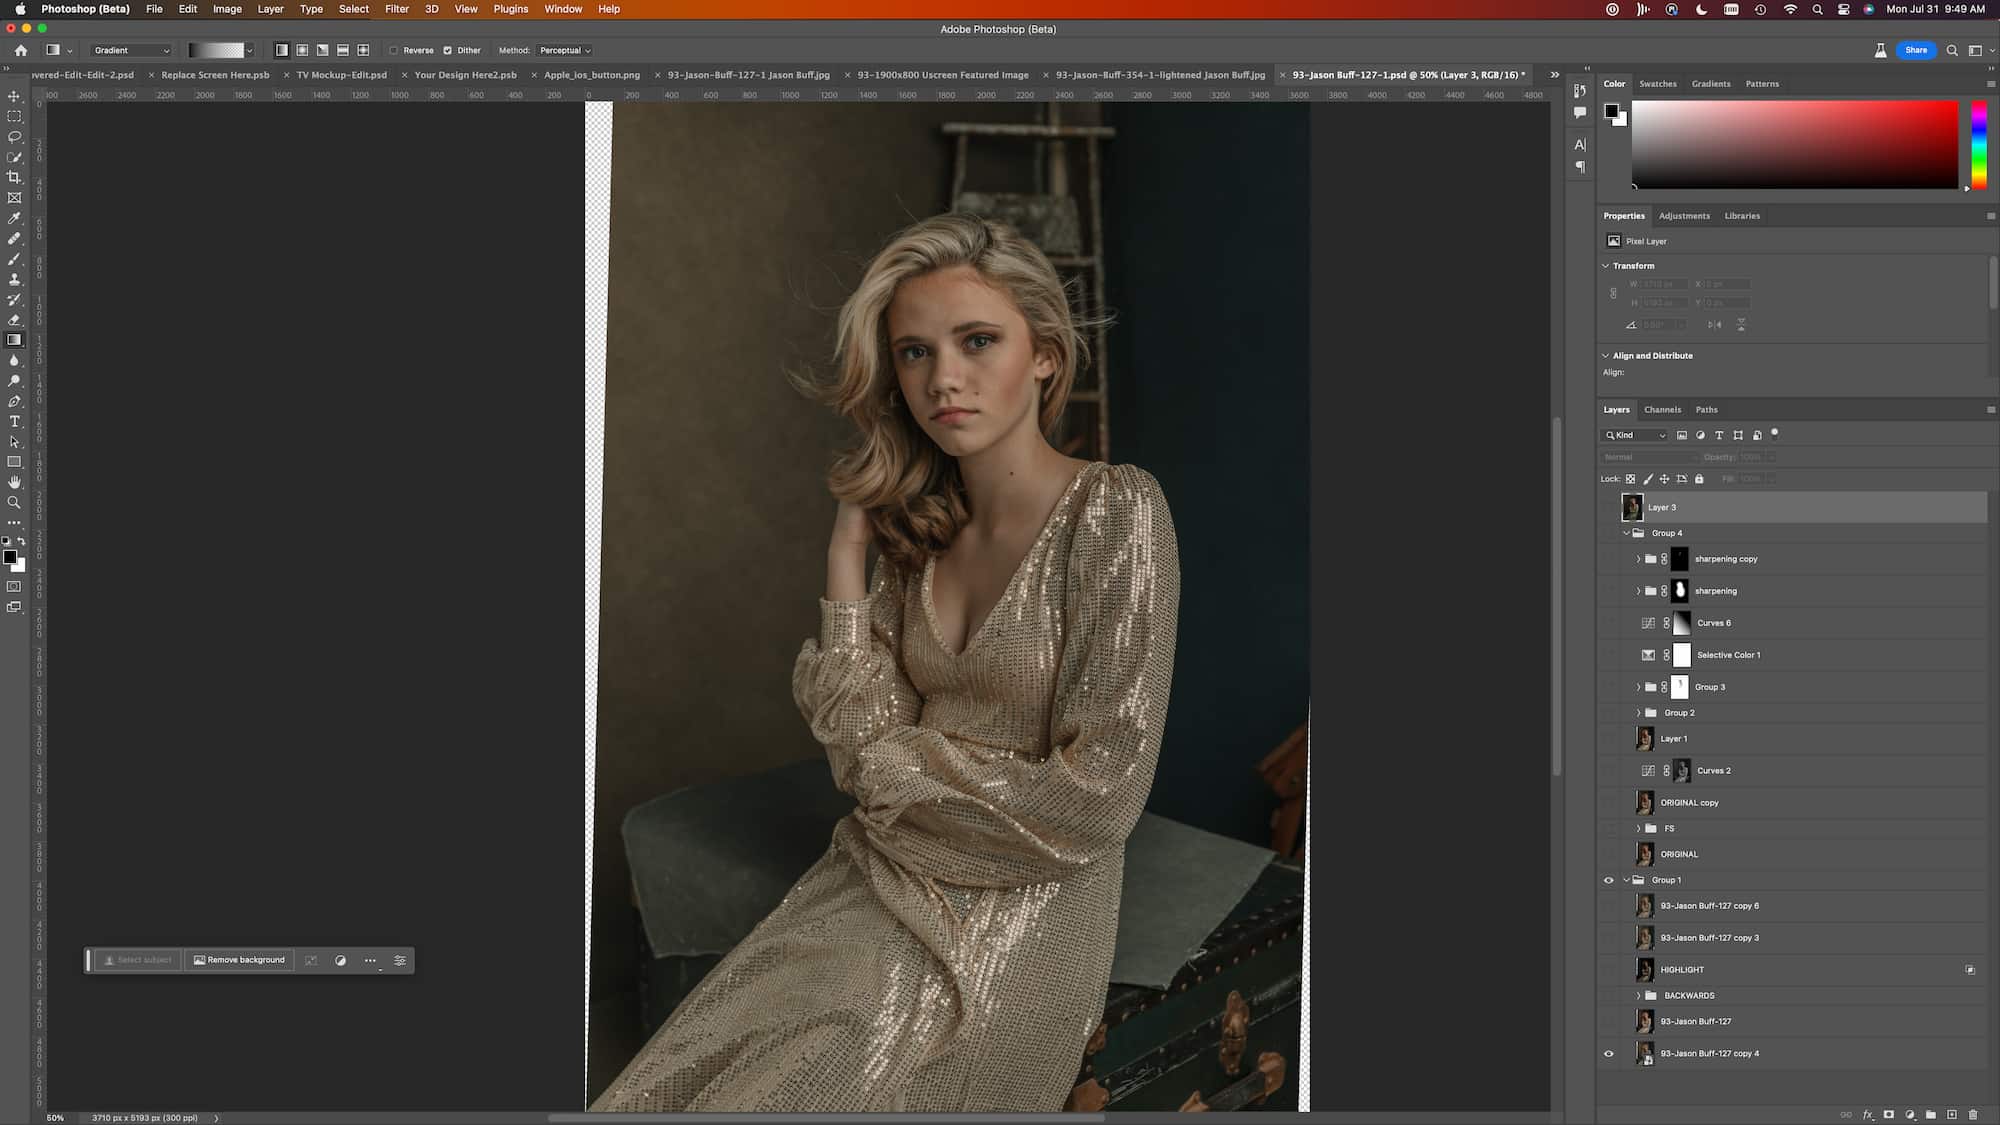The image size is (2000, 1125).
Task: Enable the Reverse gradient checkbox
Action: click(x=394, y=50)
